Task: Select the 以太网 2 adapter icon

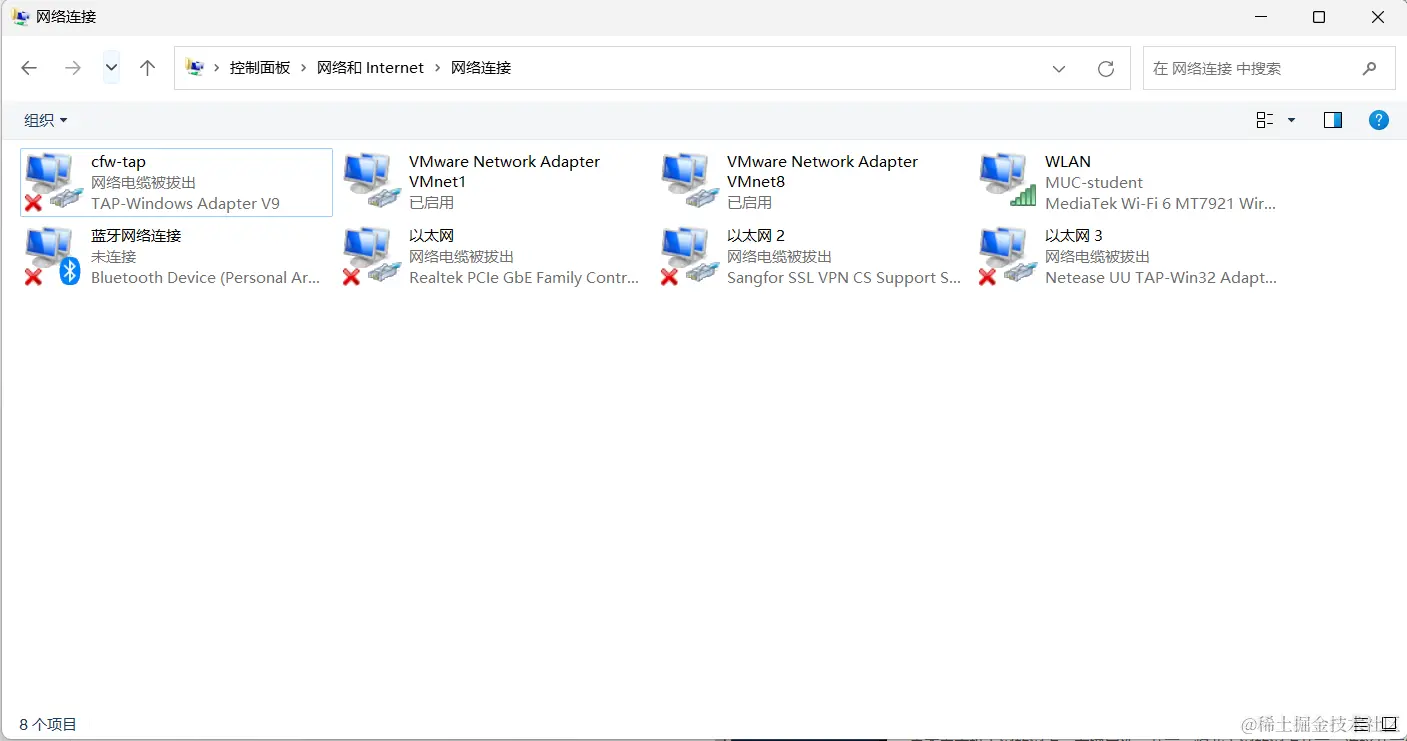Action: point(690,256)
